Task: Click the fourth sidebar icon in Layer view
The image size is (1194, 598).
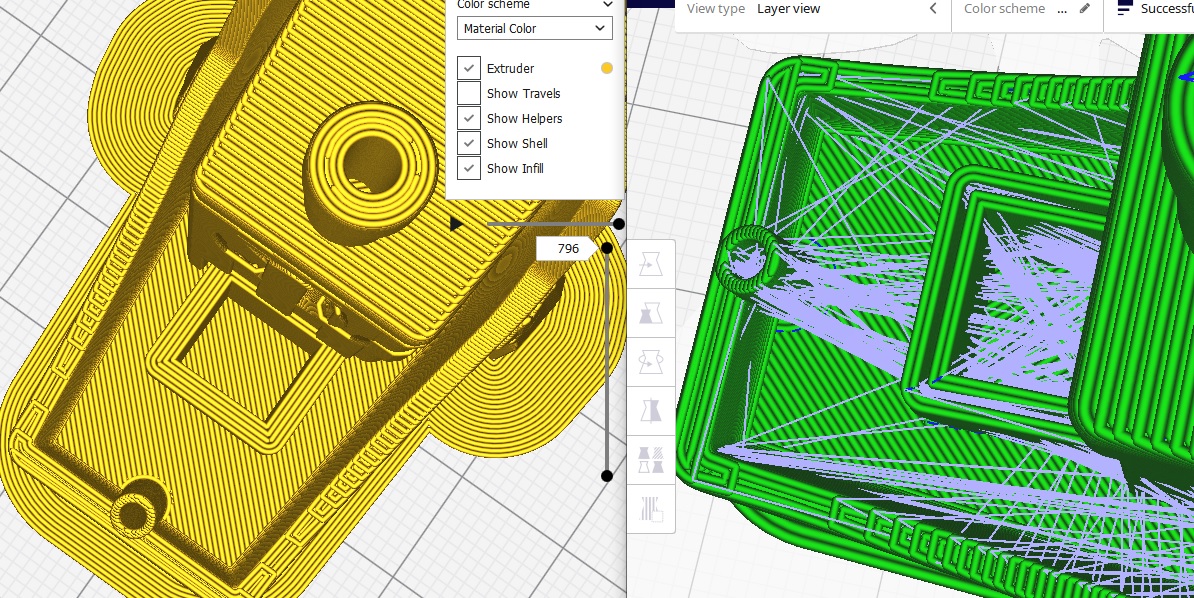Action: [651, 410]
